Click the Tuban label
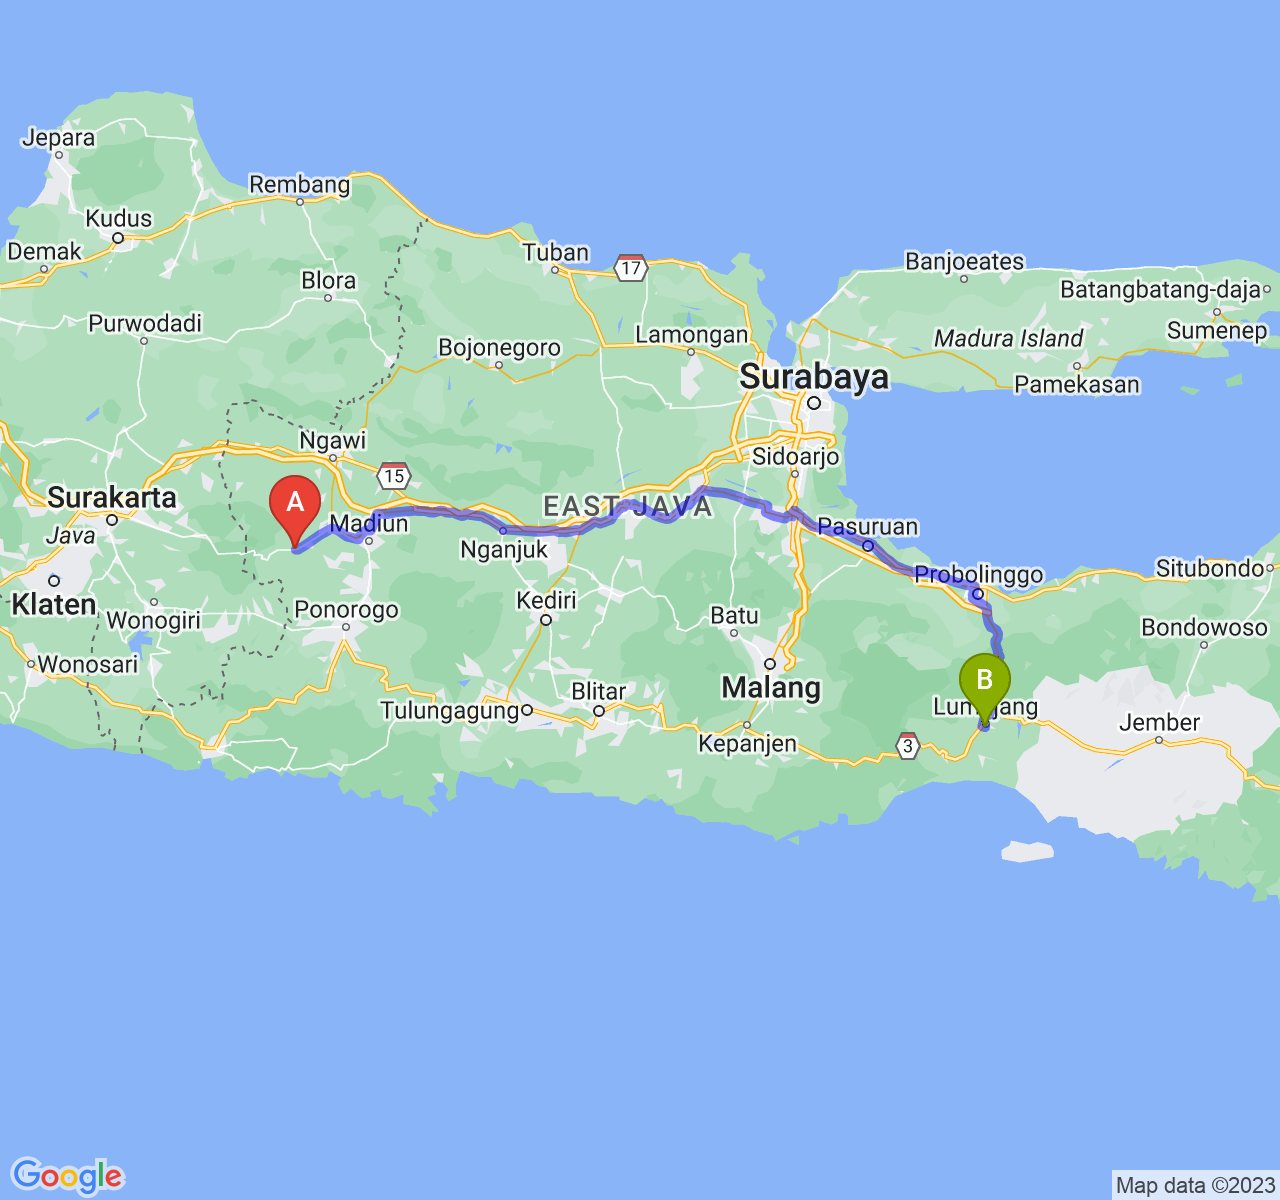Image resolution: width=1280 pixels, height=1200 pixels. [556, 253]
